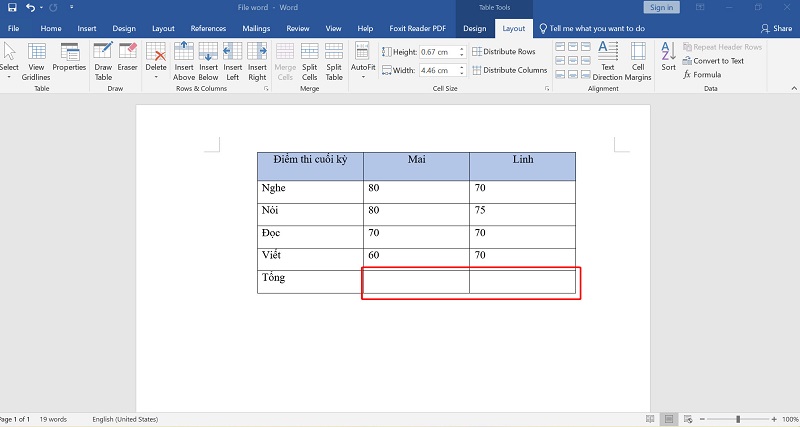Click the Distribute Columns button
This screenshot has height=427, width=800.
point(509,70)
